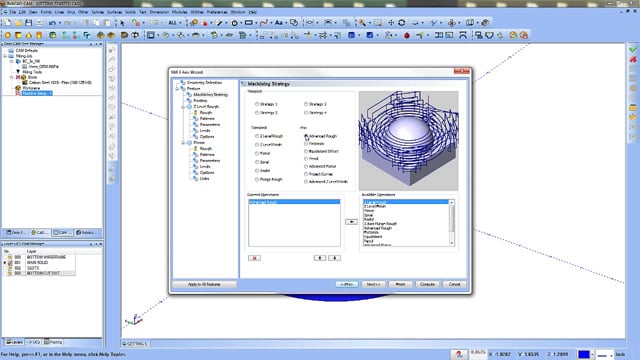Image resolution: width=640 pixels, height=360 pixels.
Task: Switch to the Layers tab
Action: click(14, 342)
